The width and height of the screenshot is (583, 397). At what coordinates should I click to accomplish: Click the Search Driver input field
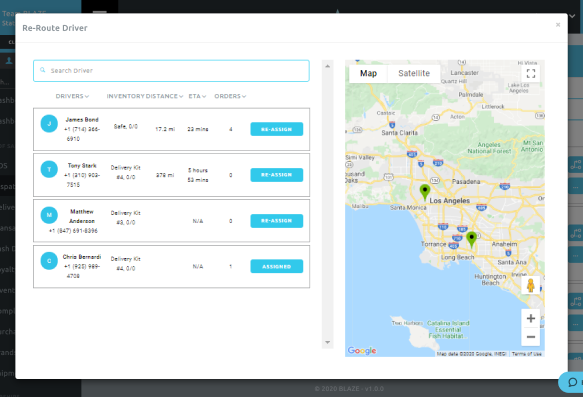coord(171,71)
